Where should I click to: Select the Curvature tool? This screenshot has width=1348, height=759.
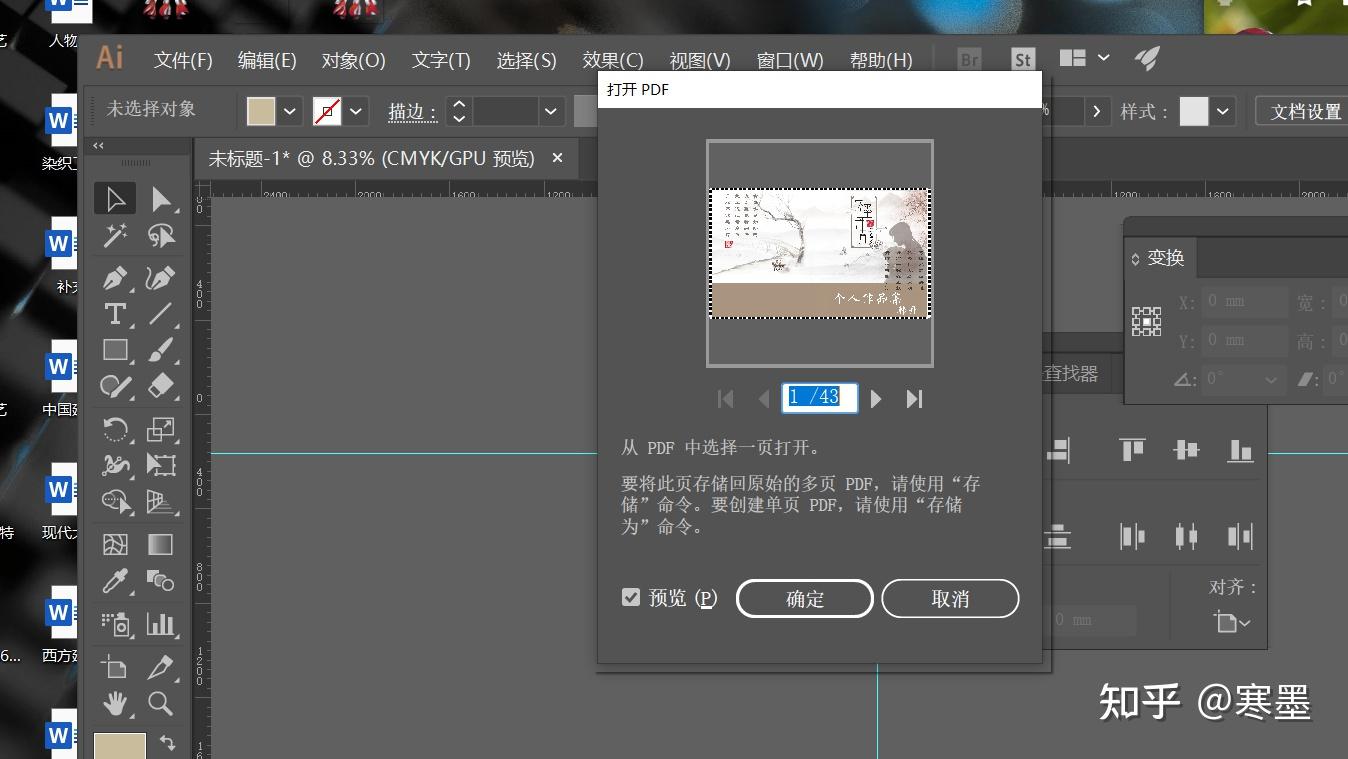point(161,277)
